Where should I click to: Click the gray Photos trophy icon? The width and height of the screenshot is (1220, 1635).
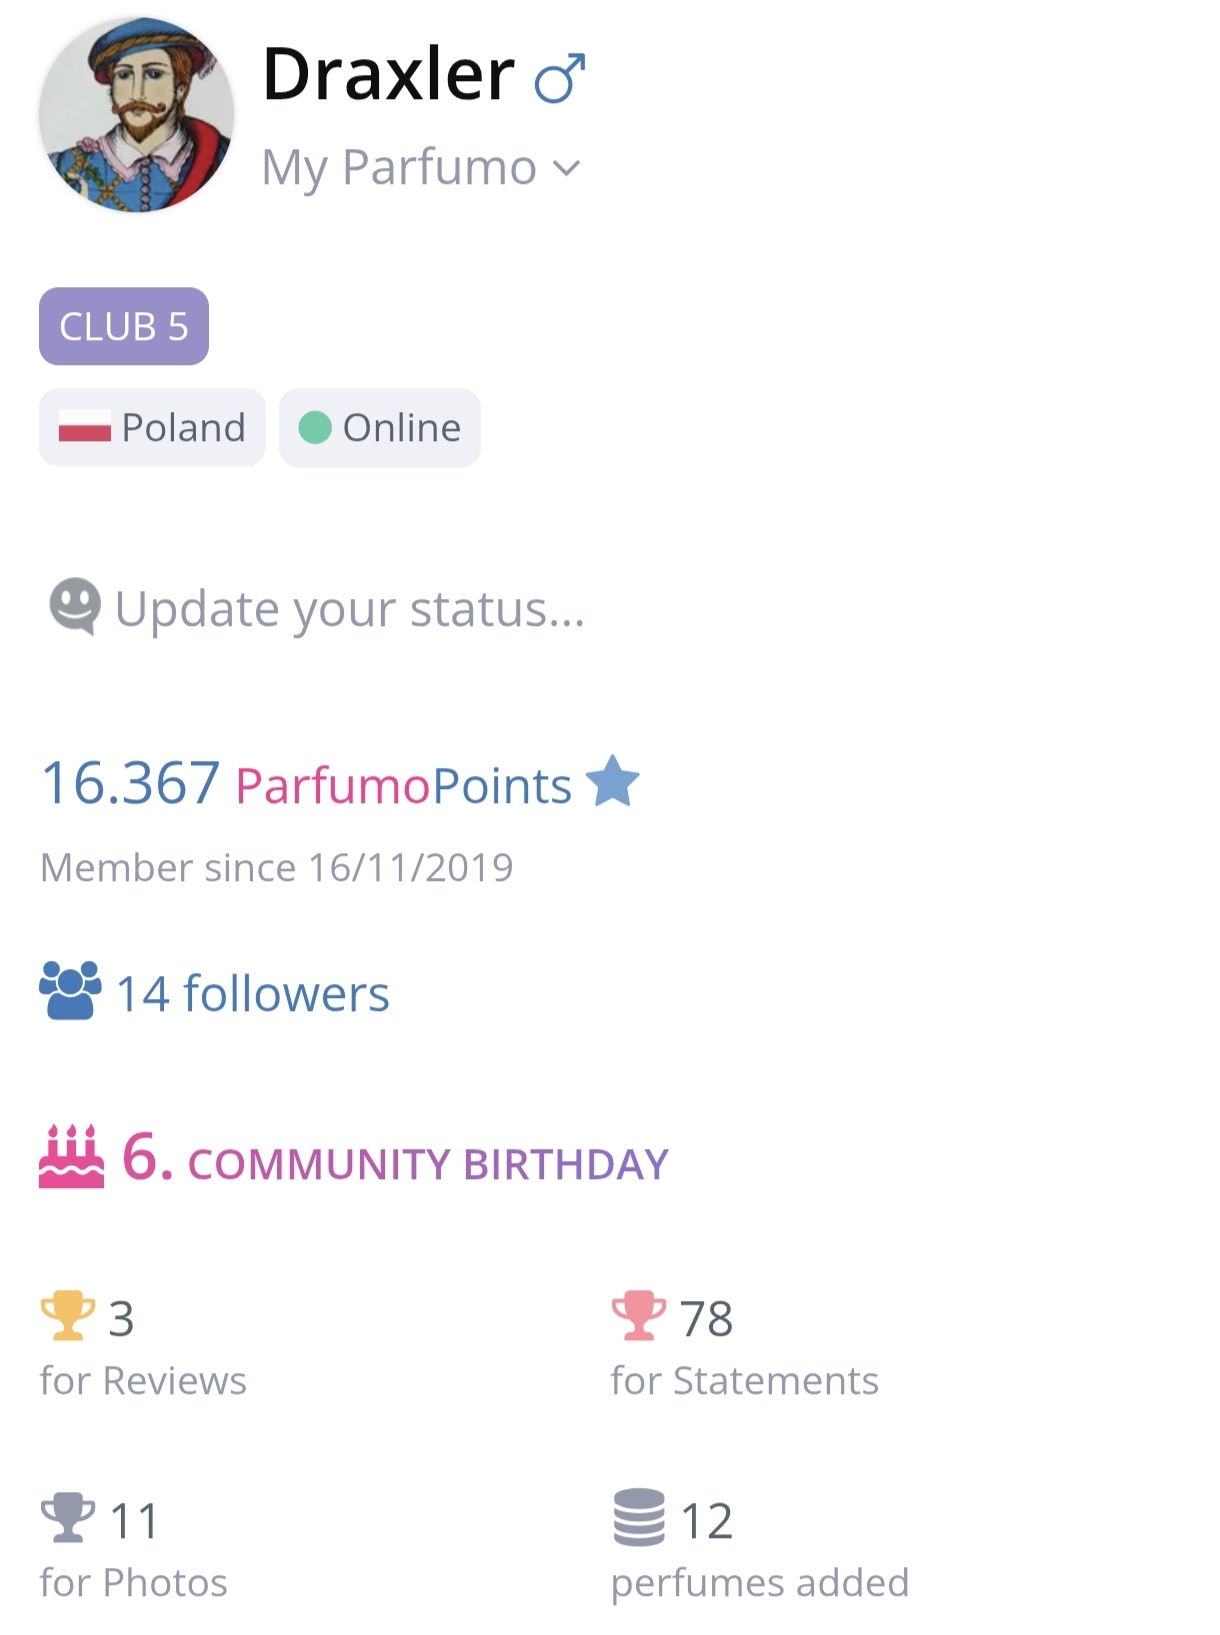point(67,1518)
